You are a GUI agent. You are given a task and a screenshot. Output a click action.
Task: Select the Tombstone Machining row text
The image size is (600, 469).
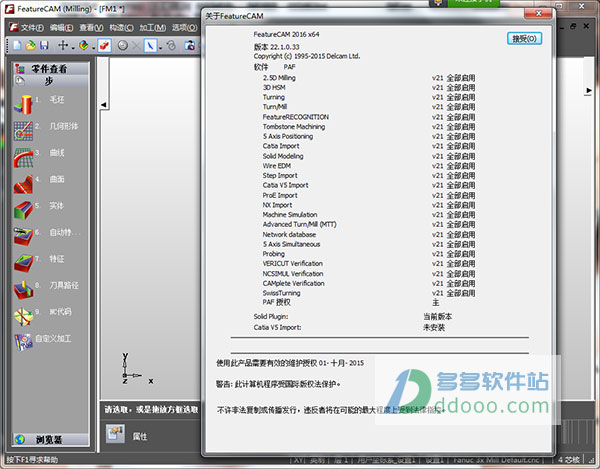[293, 127]
